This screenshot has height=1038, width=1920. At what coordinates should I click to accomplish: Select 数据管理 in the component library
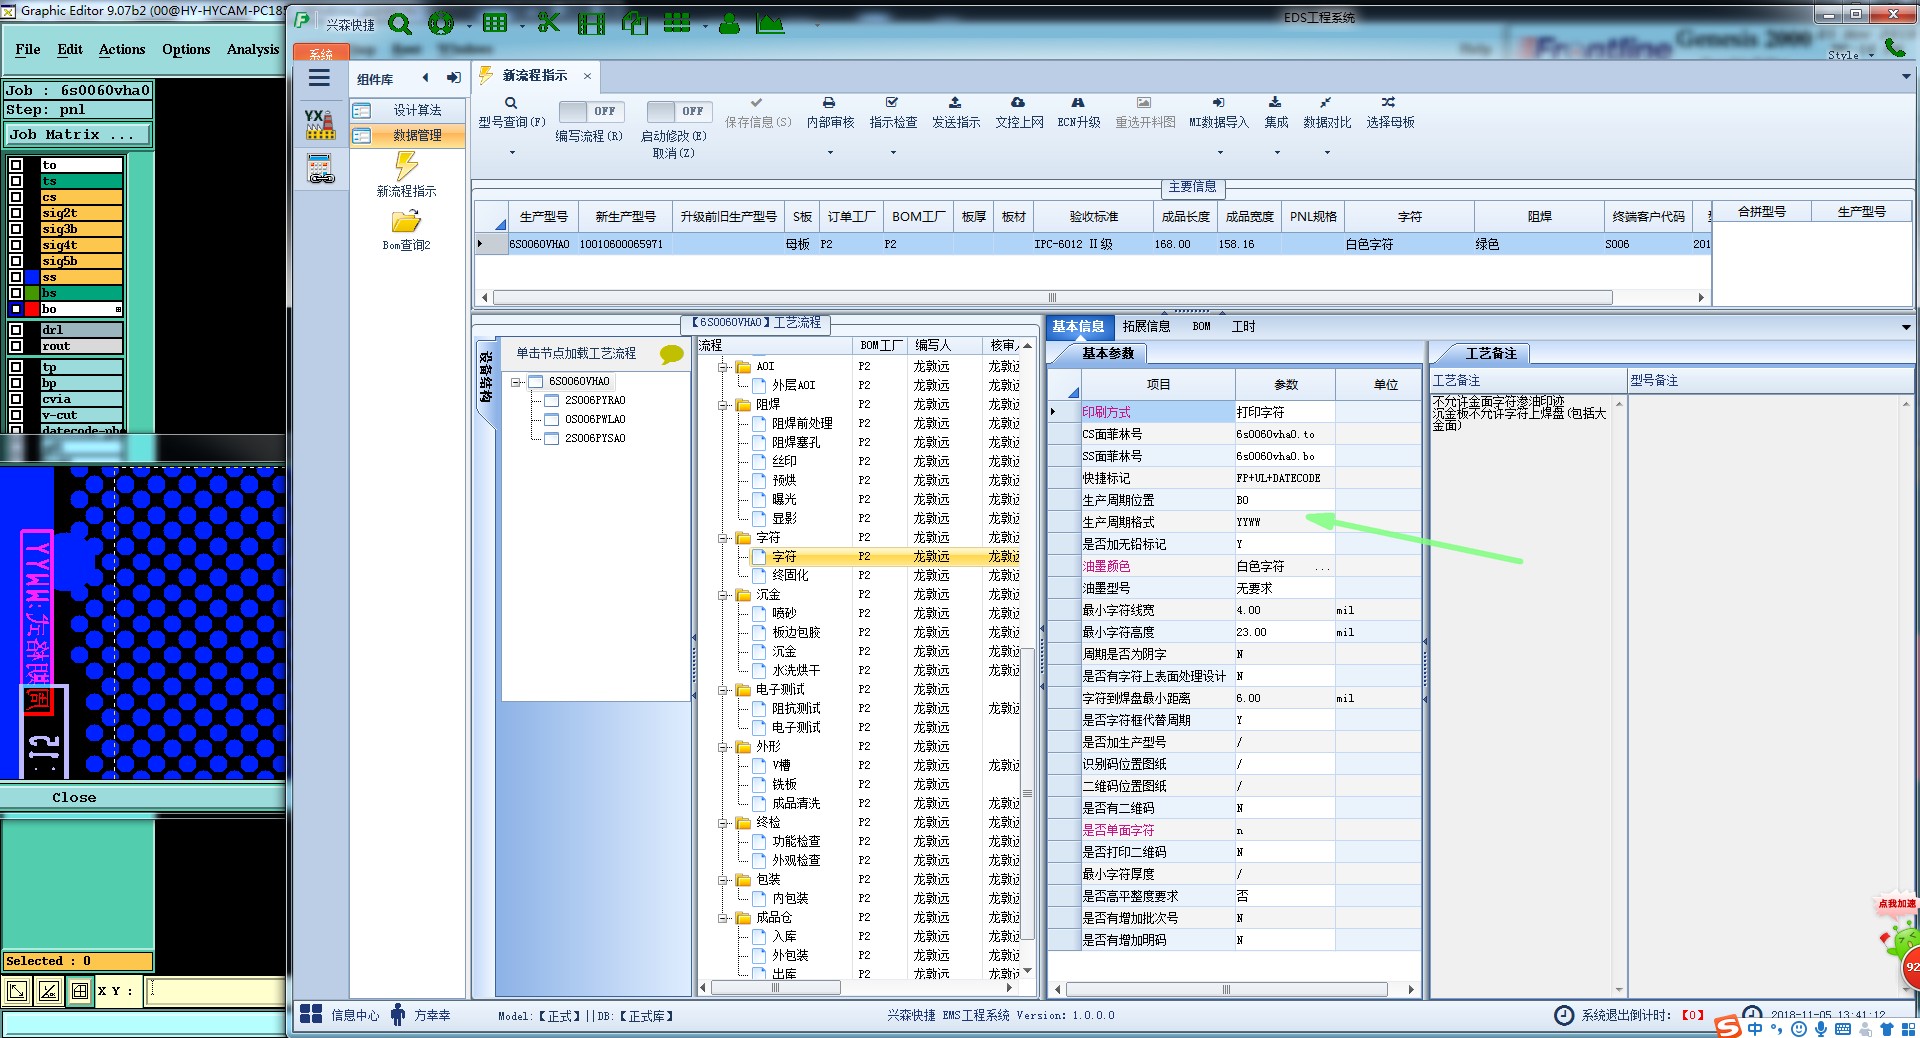tap(407, 135)
